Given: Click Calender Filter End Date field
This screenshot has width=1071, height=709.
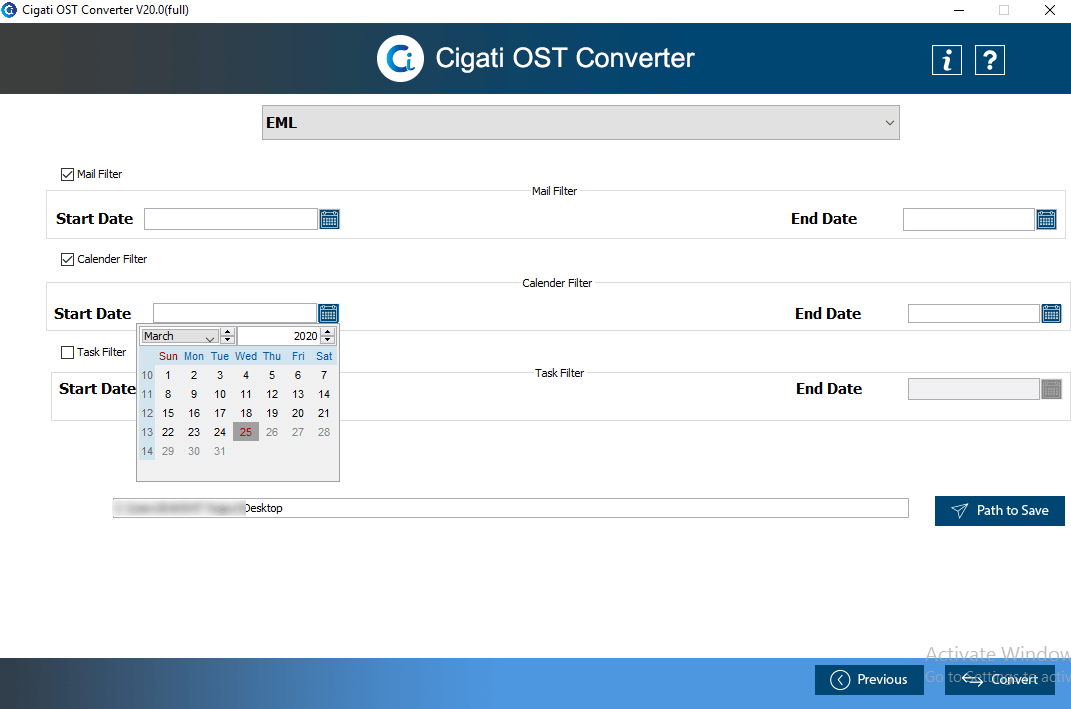Looking at the screenshot, I should (973, 314).
